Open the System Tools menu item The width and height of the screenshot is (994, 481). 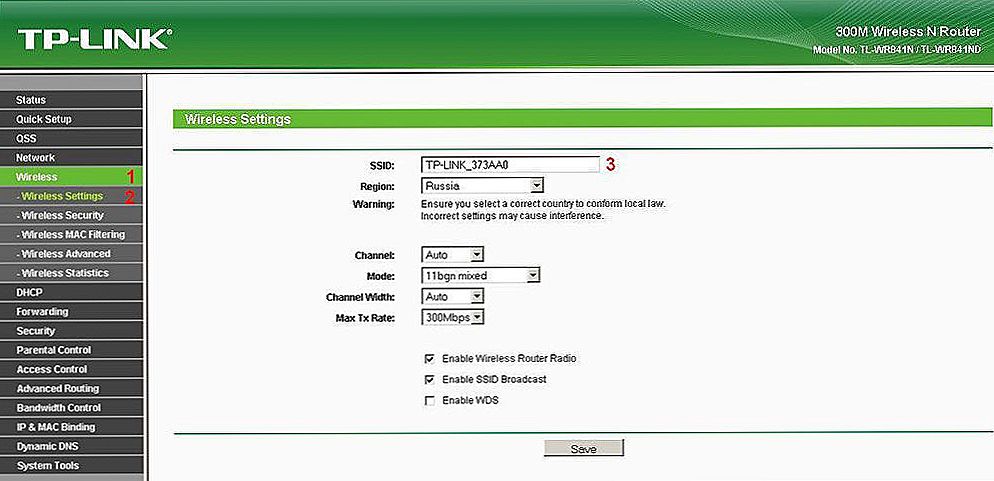71,465
